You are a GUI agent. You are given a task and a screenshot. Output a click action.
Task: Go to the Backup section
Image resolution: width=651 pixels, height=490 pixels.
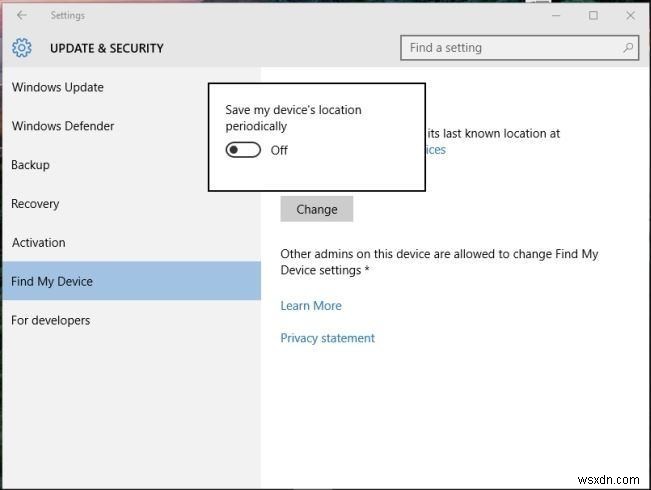click(x=30, y=165)
